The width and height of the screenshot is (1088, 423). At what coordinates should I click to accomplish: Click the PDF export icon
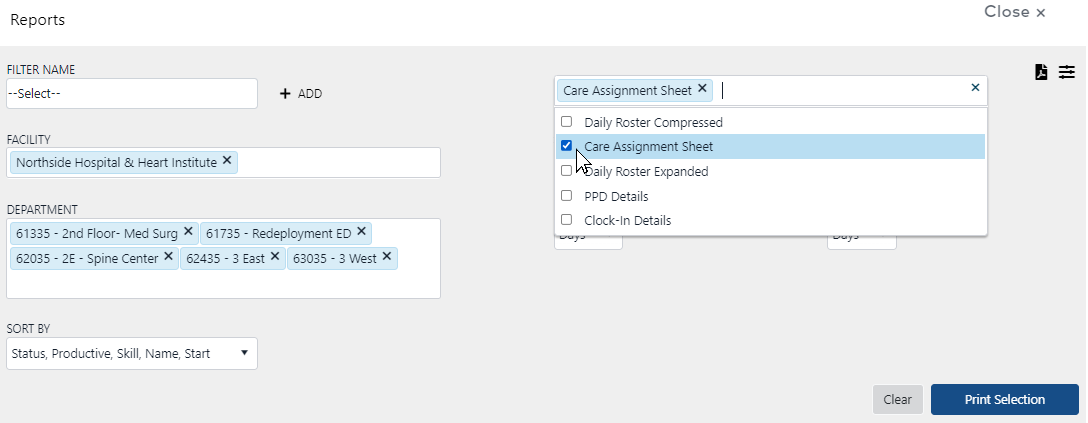pos(1041,72)
